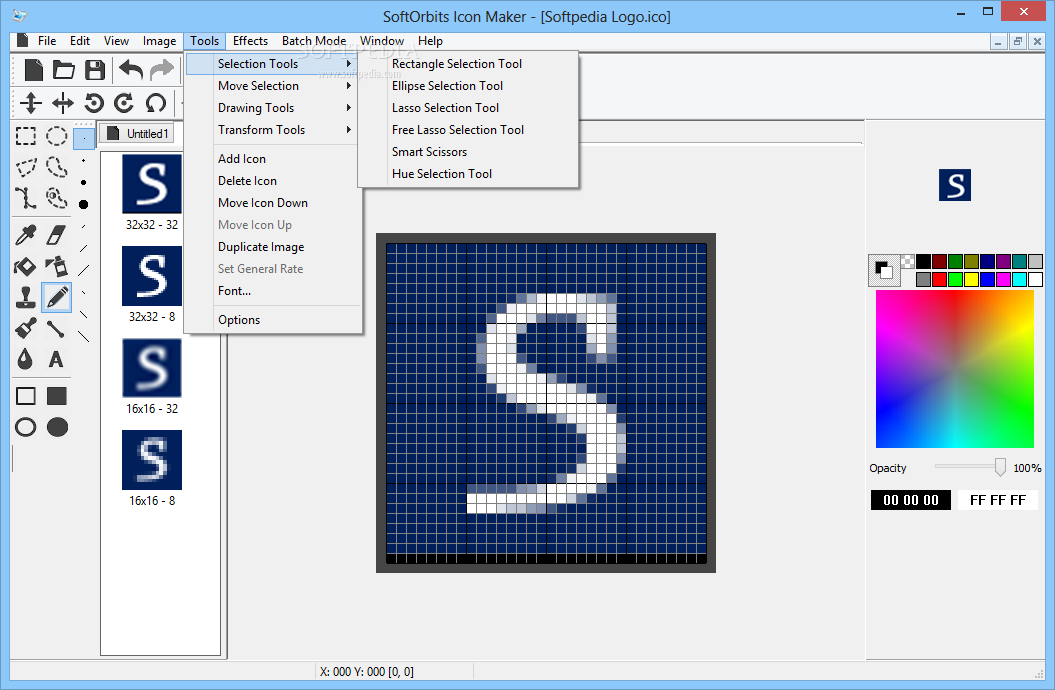This screenshot has height=690, width=1055.
Task: Select the Spray can tool
Action: 57,266
